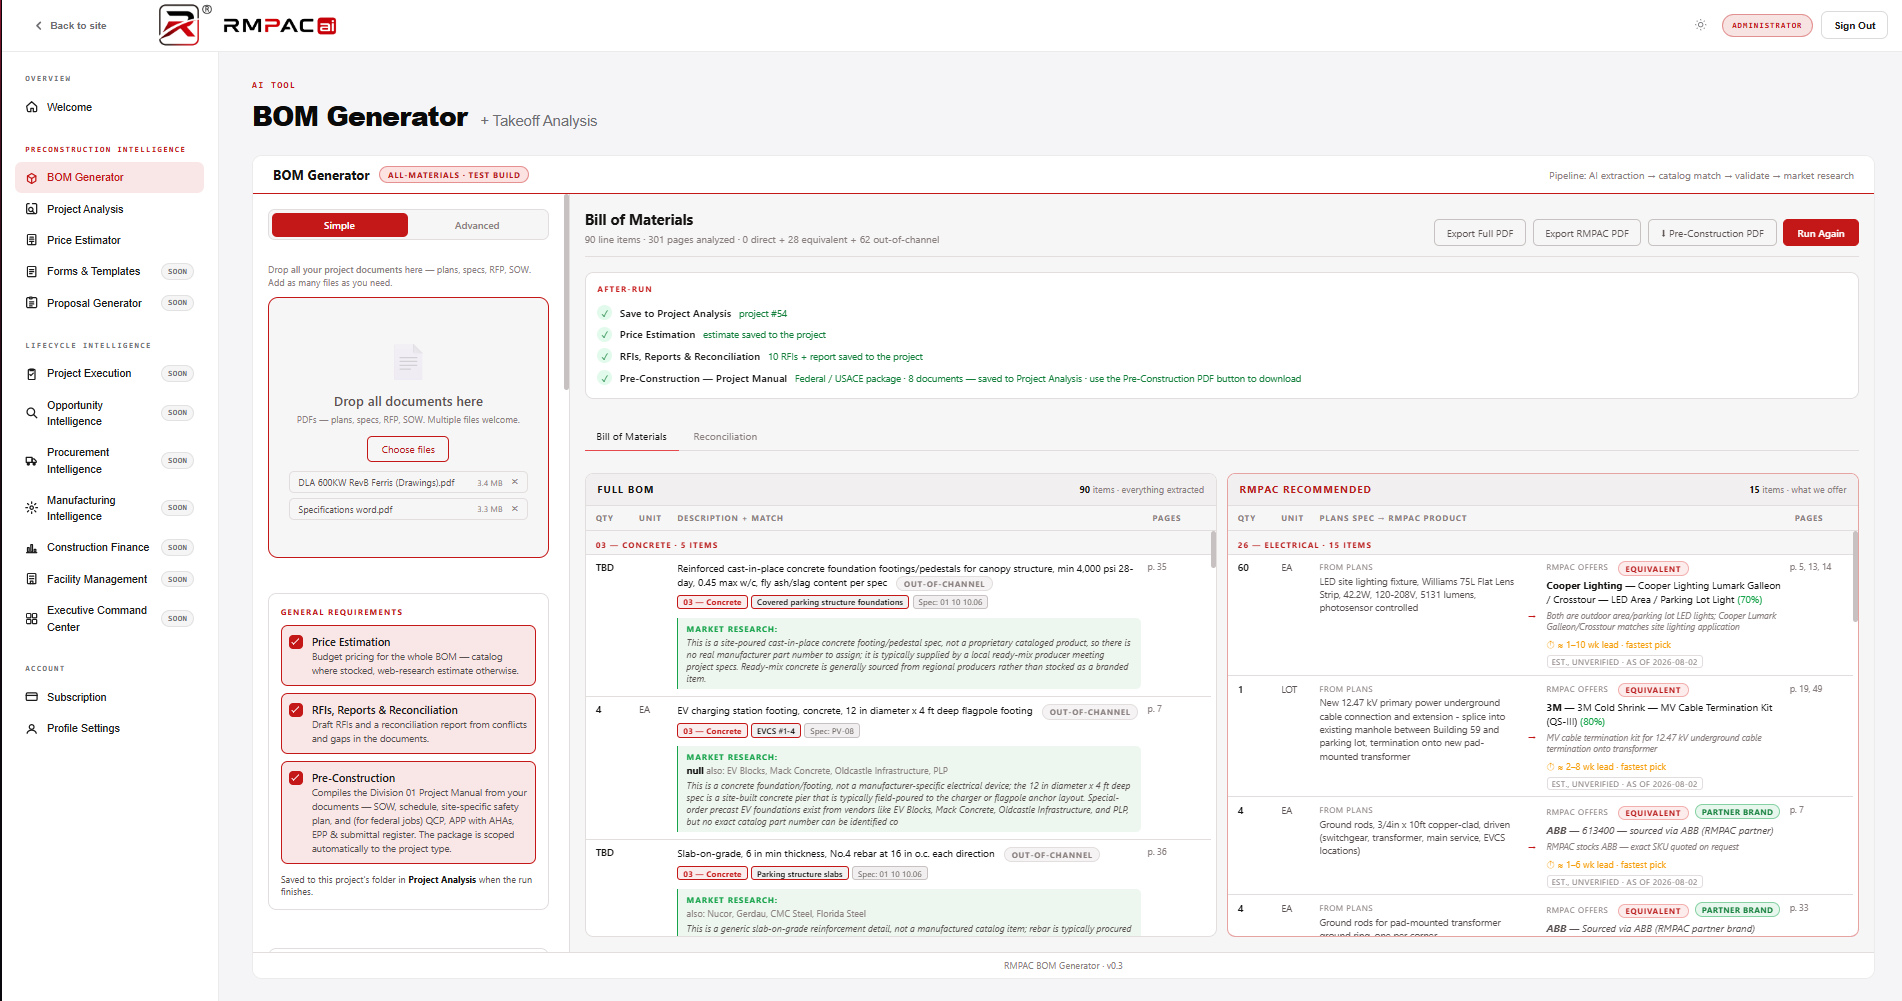
Task: Click the document icon in the drop zone
Action: (x=408, y=362)
